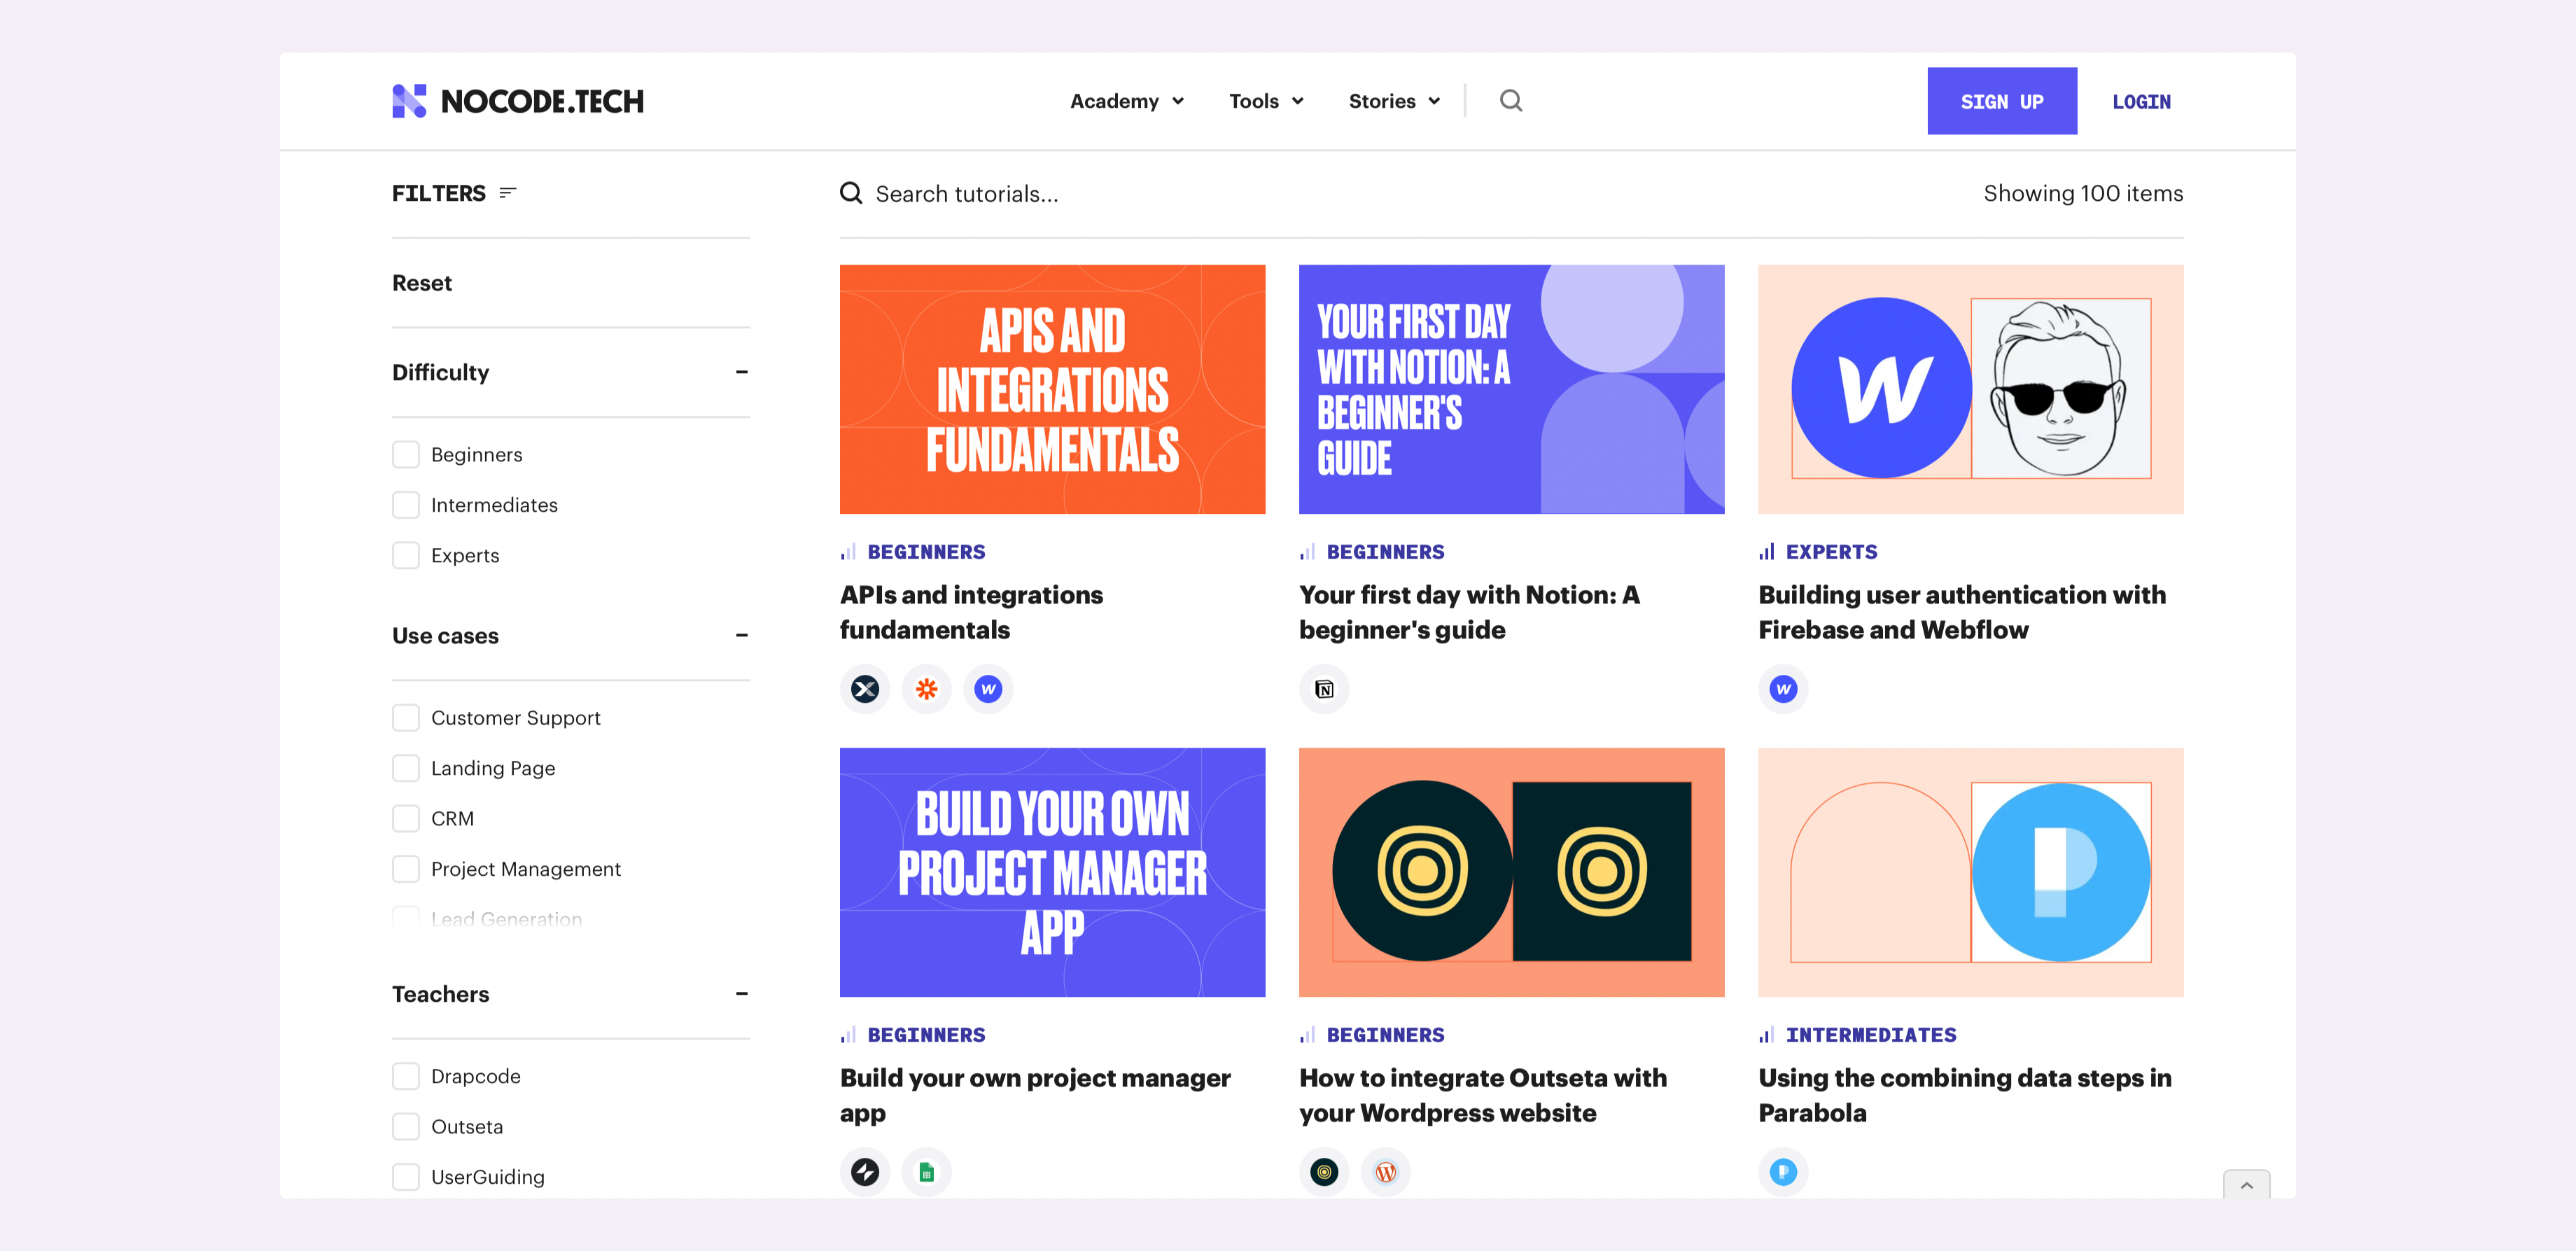
Task: Select the Outseta teacher checkbox
Action: (406, 1127)
